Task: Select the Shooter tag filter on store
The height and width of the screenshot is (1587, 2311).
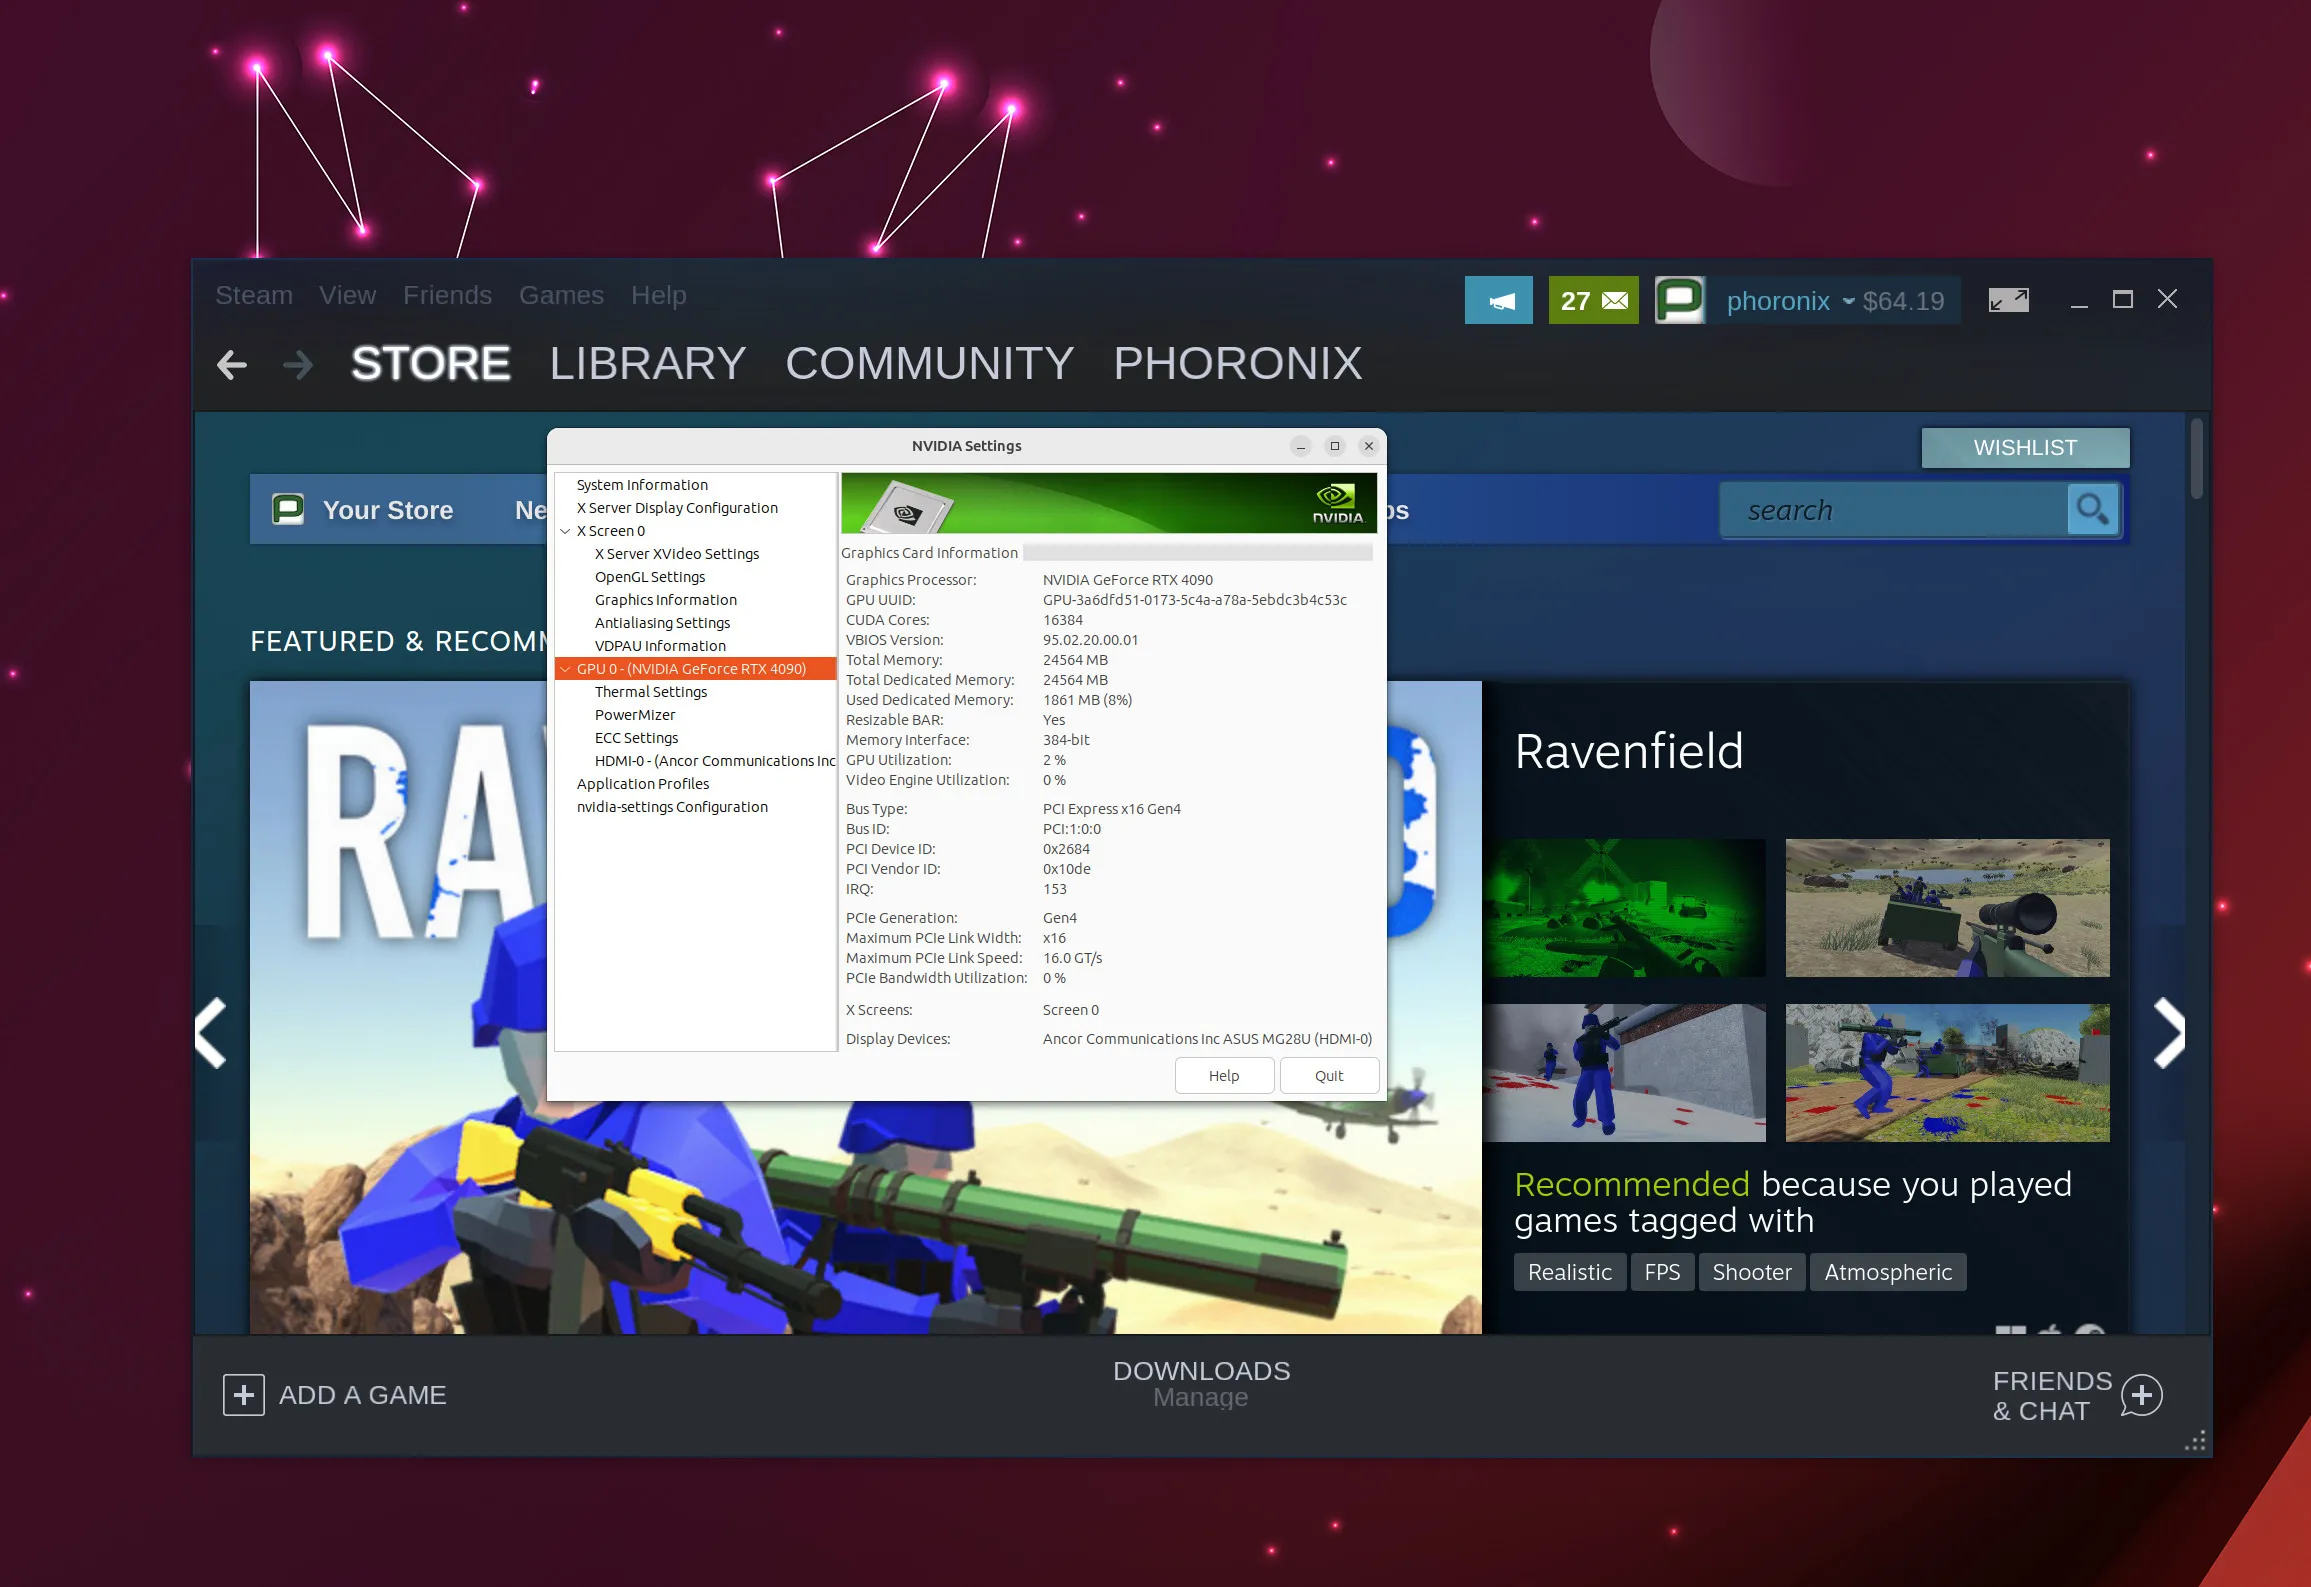Action: tap(1751, 1273)
